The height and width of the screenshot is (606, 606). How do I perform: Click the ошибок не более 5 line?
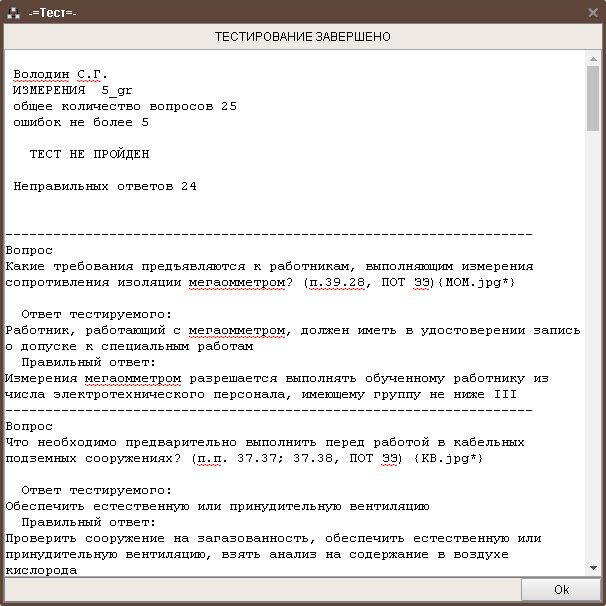tap(81, 122)
